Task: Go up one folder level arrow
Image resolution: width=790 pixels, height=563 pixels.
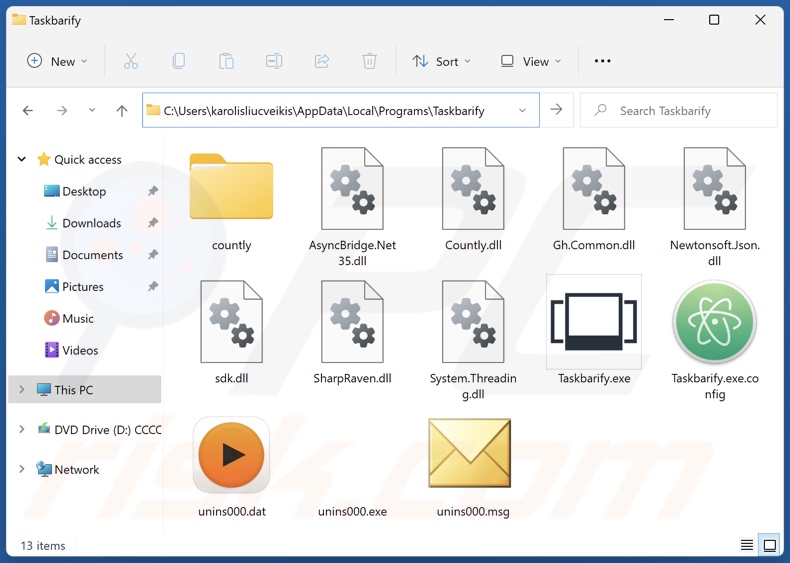Action: (122, 110)
